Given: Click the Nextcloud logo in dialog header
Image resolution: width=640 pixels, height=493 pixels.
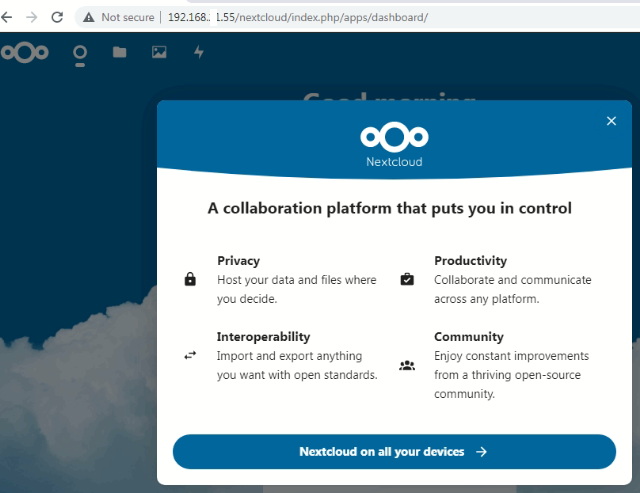Looking at the screenshot, I should point(394,137).
